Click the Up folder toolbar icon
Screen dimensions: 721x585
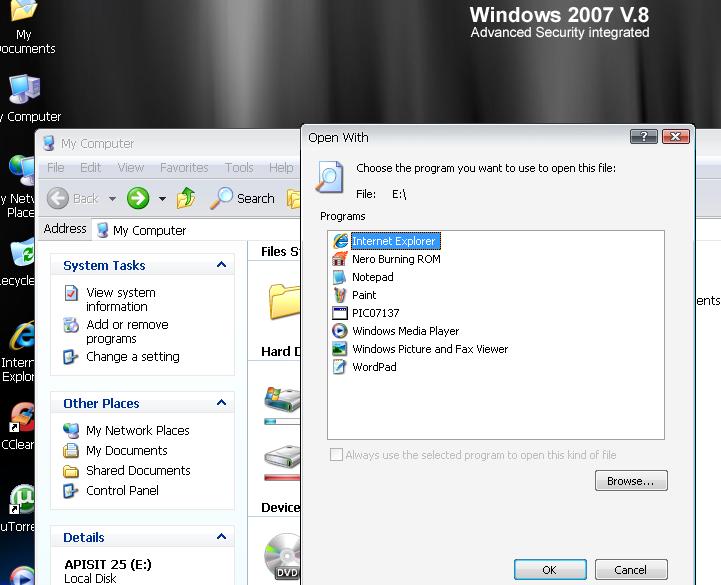click(186, 198)
